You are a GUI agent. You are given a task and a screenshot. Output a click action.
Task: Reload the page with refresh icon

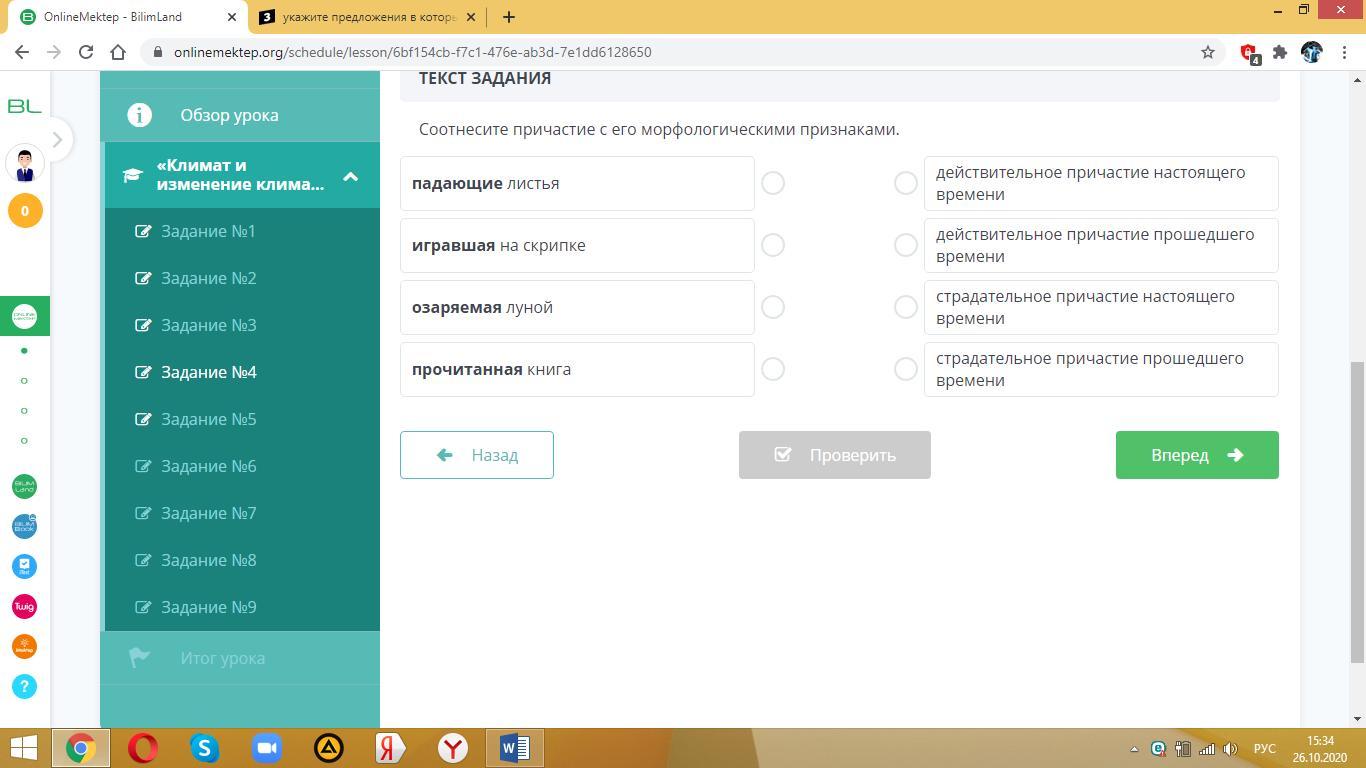(x=86, y=52)
